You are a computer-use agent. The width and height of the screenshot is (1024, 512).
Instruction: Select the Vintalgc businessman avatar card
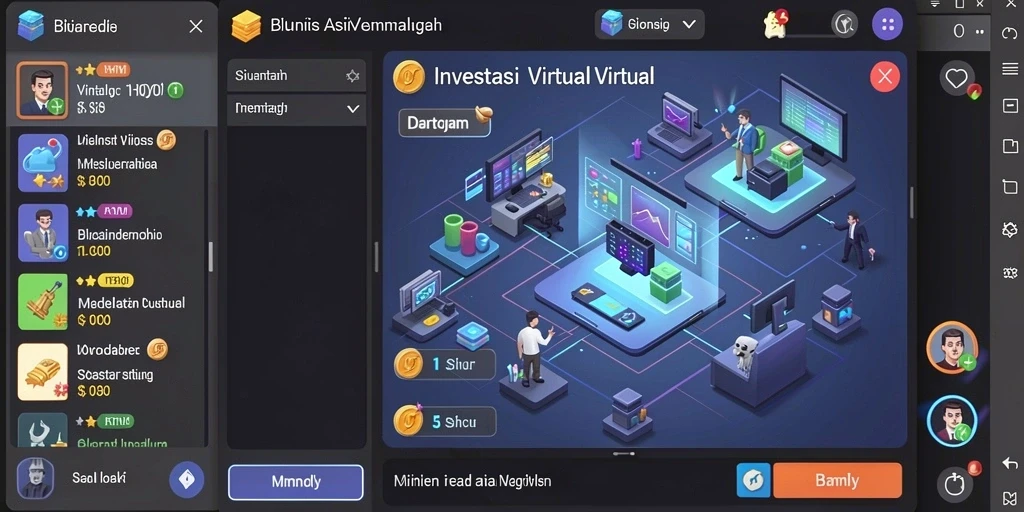pyautogui.click(x=42, y=90)
